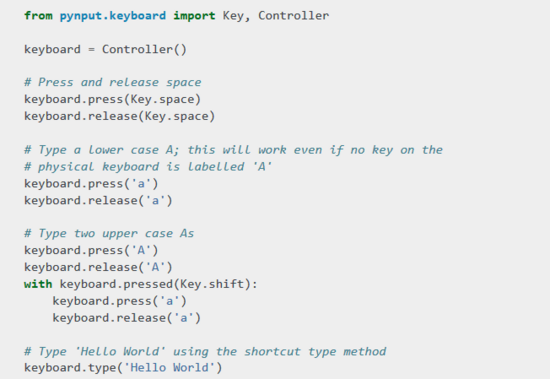Click the 'with' keyword
Image resolution: width=550 pixels, height=379 pixels.
(38, 284)
